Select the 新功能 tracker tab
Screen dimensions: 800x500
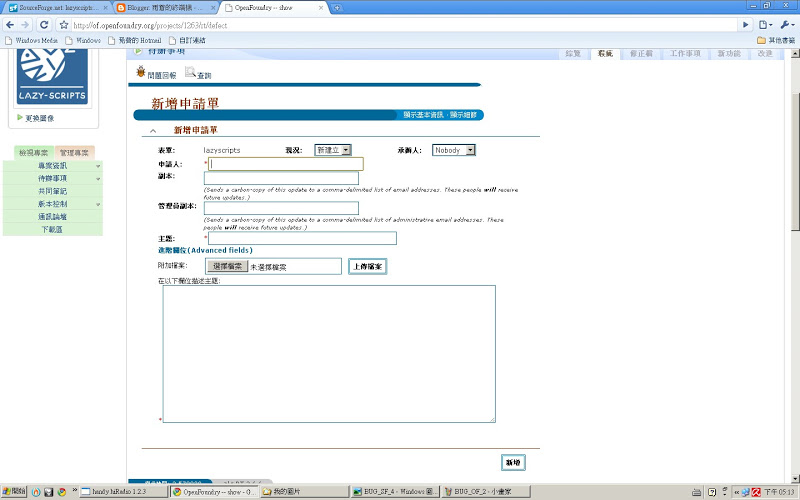(x=729, y=54)
